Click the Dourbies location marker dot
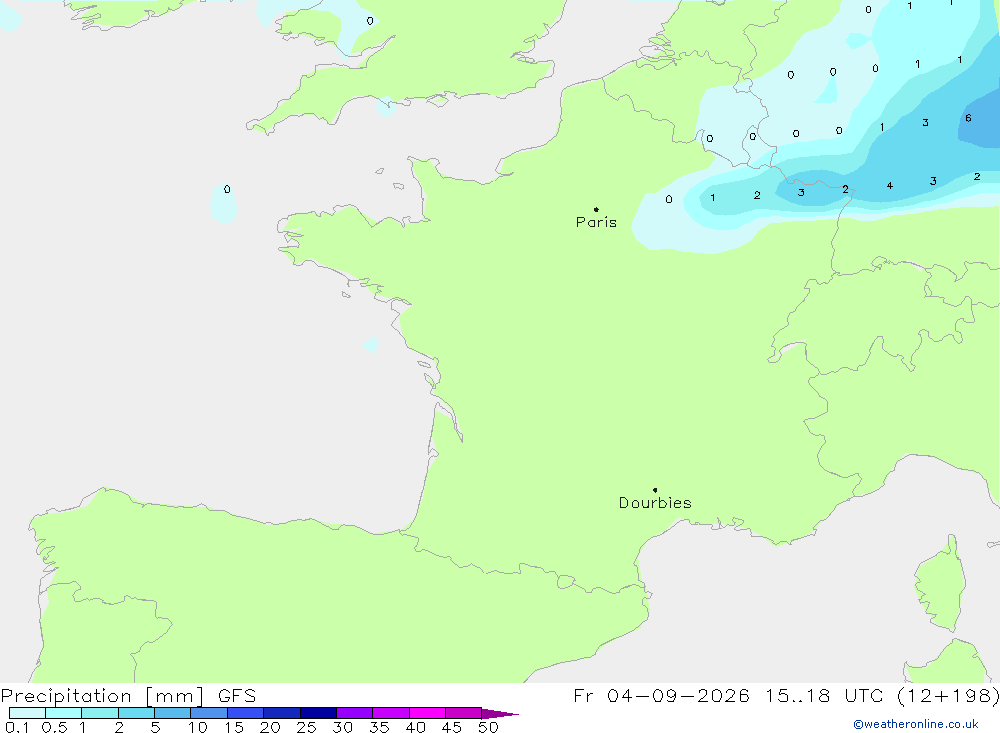1000x733 pixels. [x=655, y=490]
